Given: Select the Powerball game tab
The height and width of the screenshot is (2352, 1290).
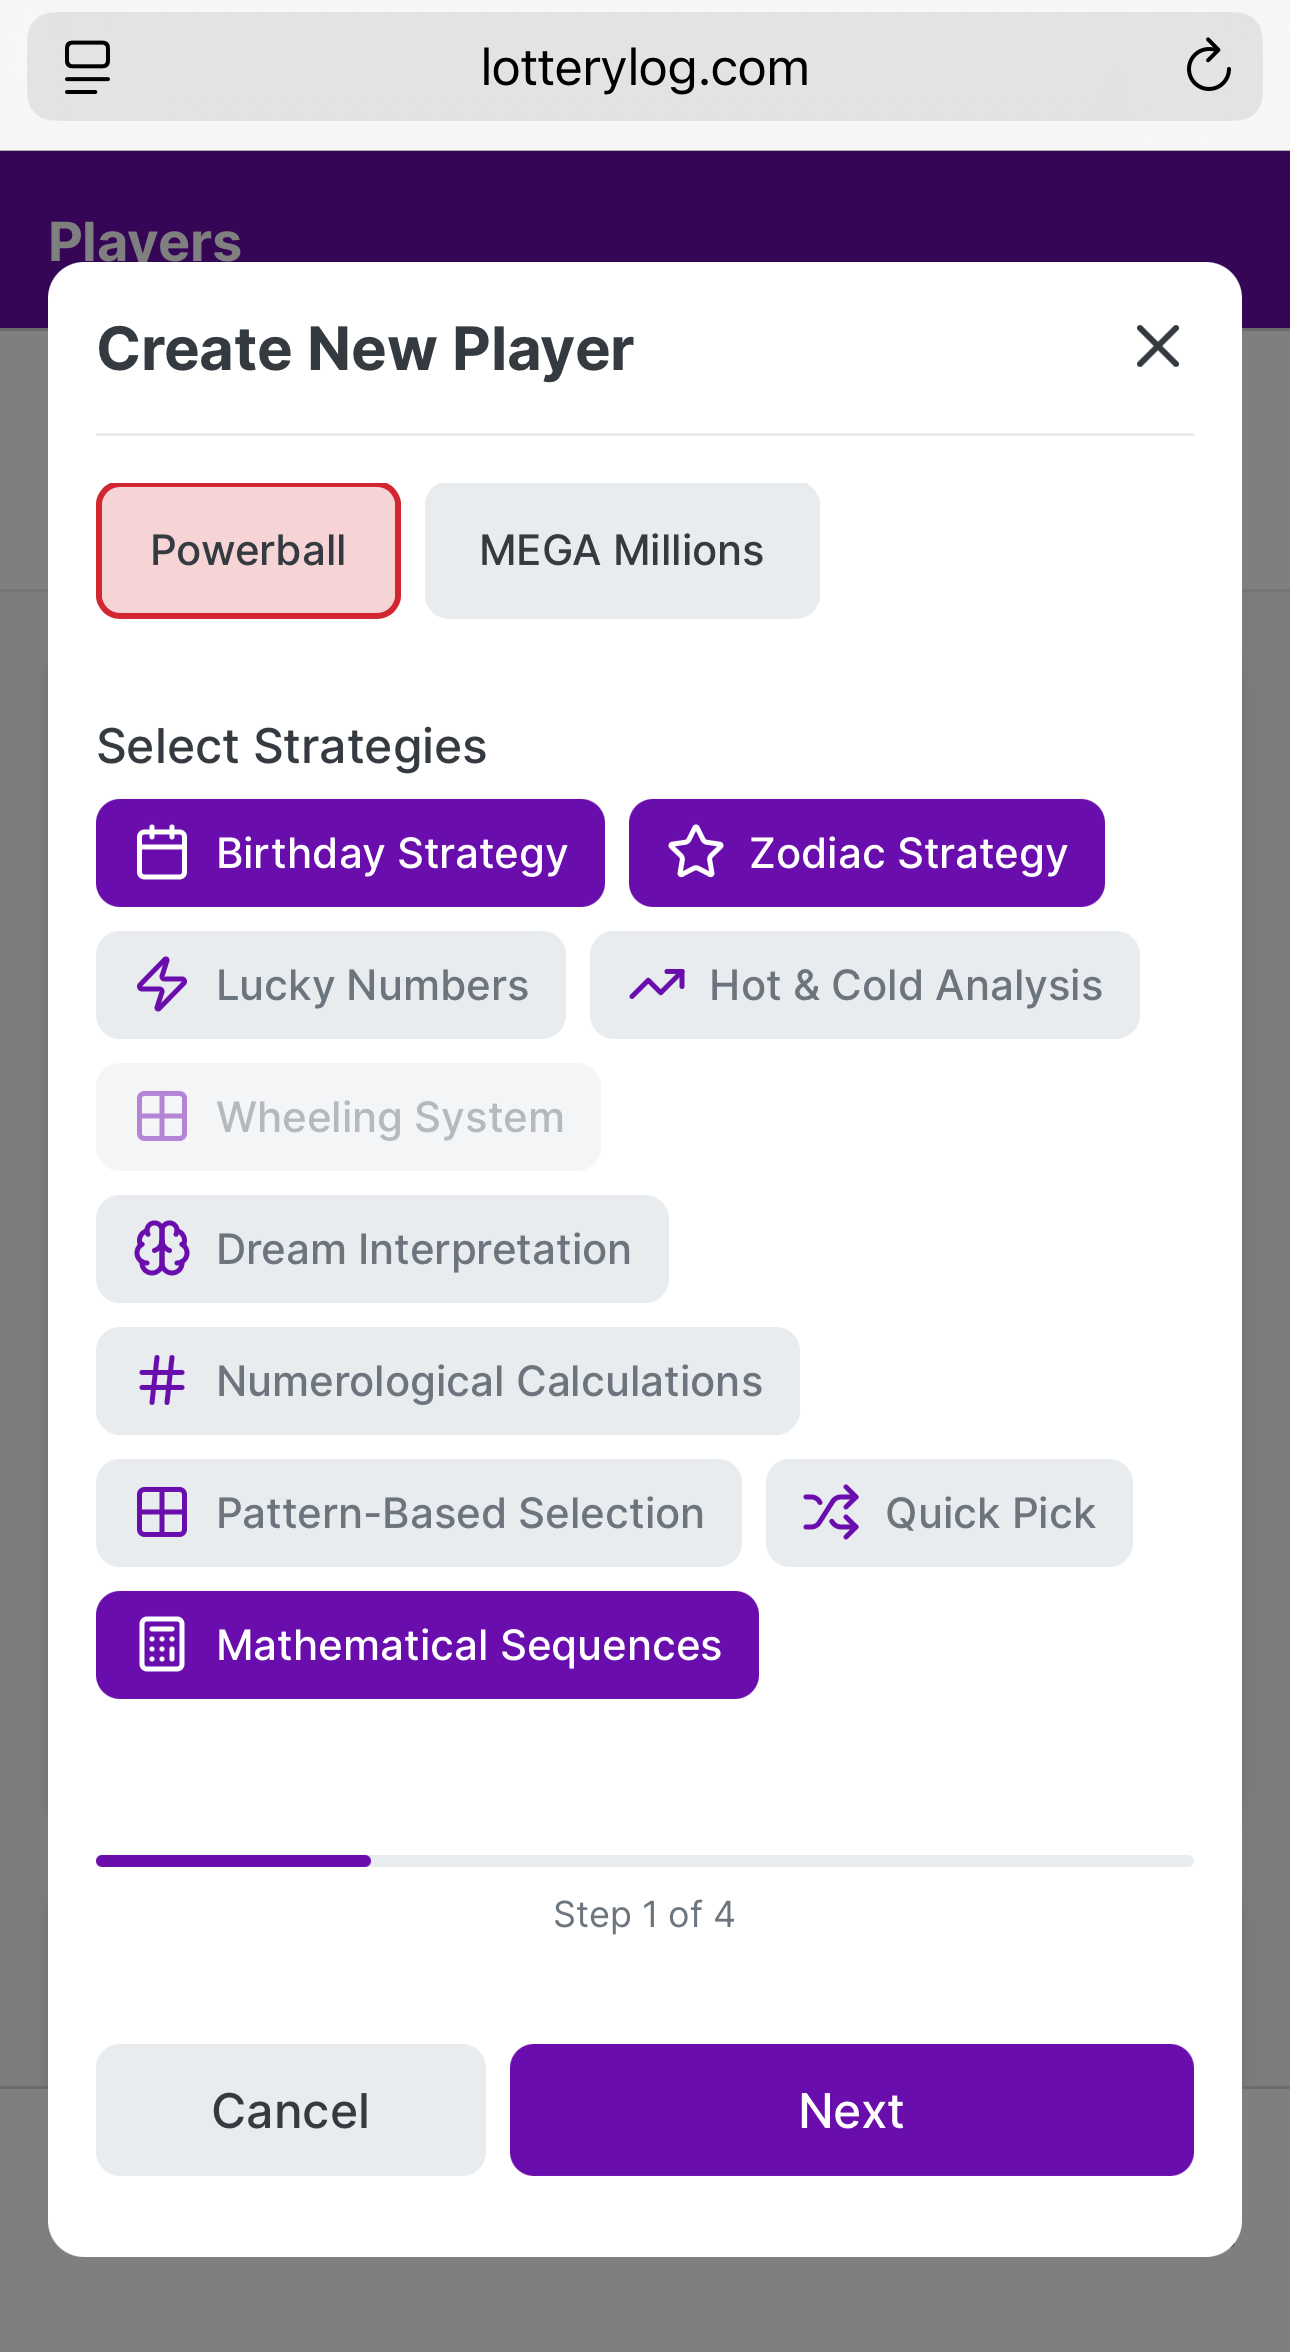Looking at the screenshot, I should coord(248,551).
